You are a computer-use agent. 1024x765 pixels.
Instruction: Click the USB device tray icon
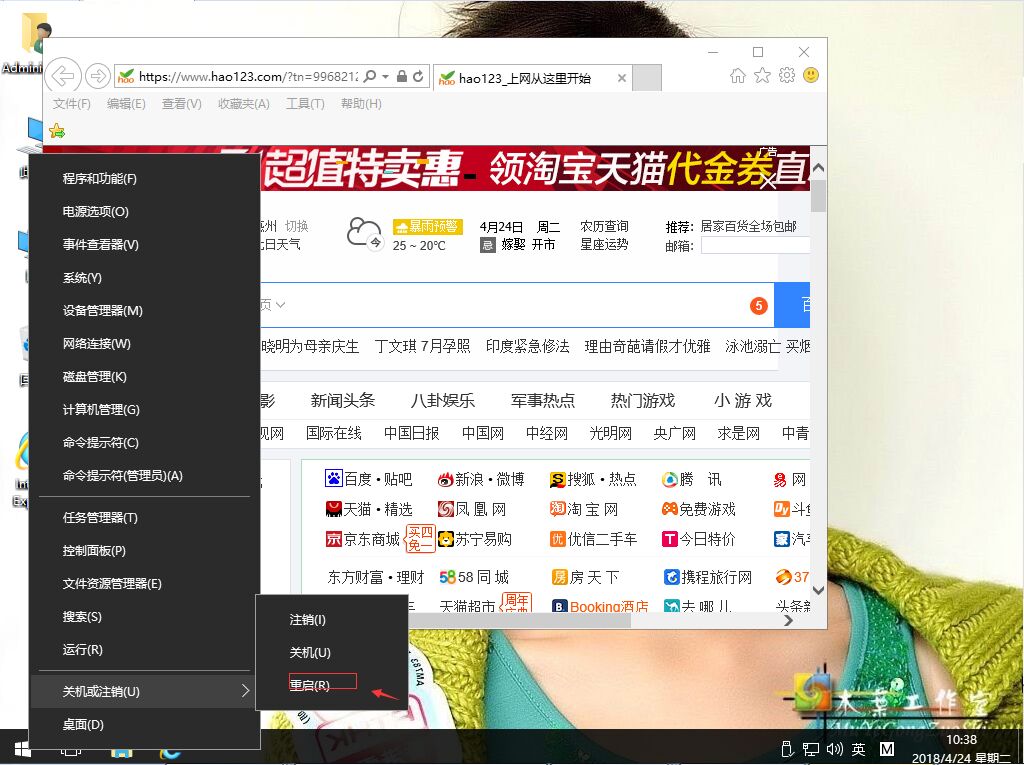click(x=787, y=749)
